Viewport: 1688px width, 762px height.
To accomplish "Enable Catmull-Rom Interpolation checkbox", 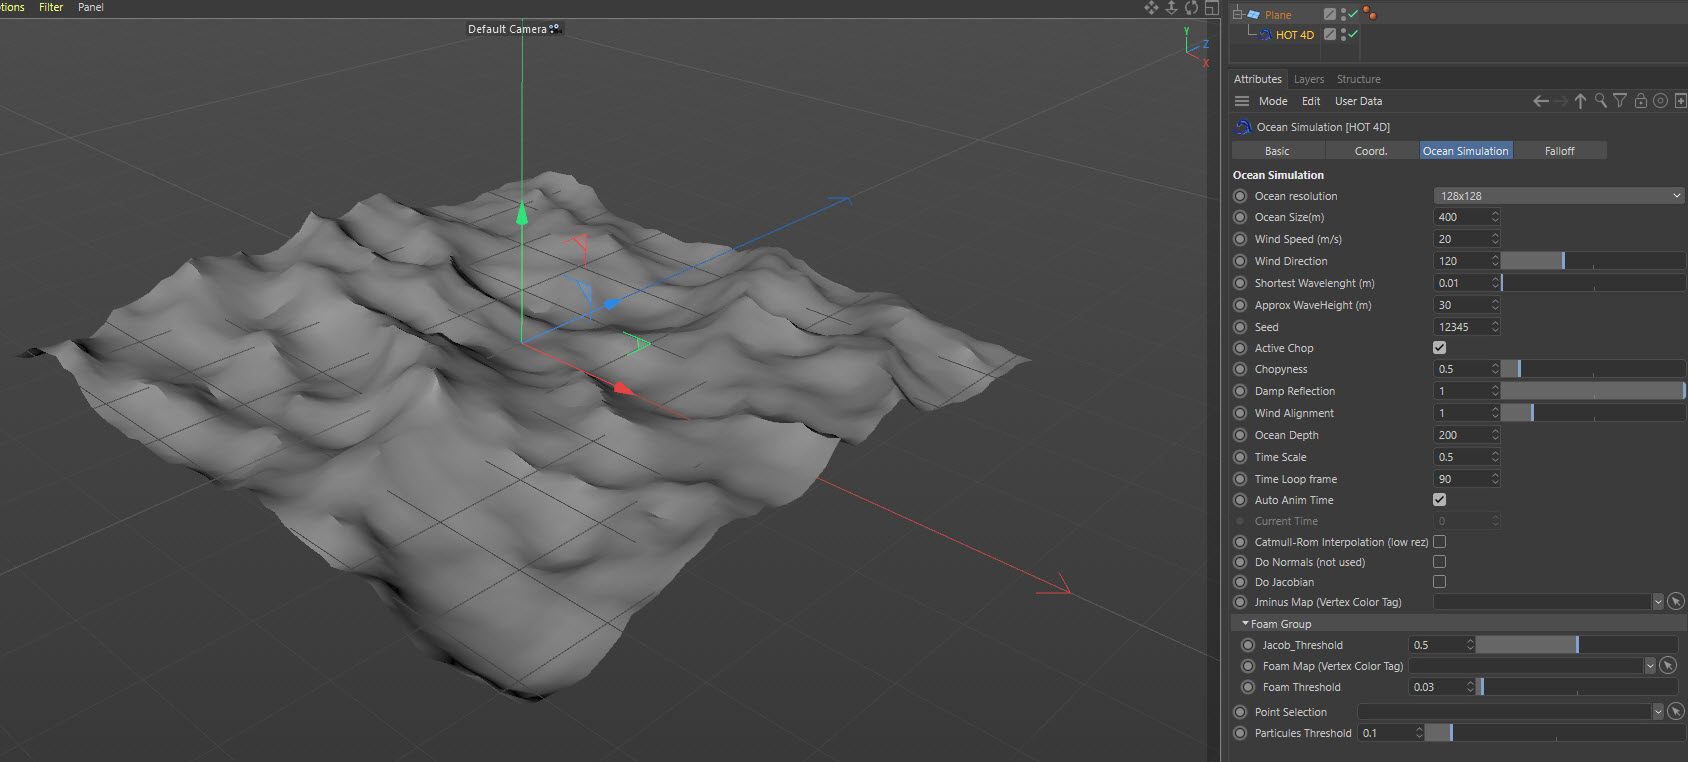I will (1439, 542).
